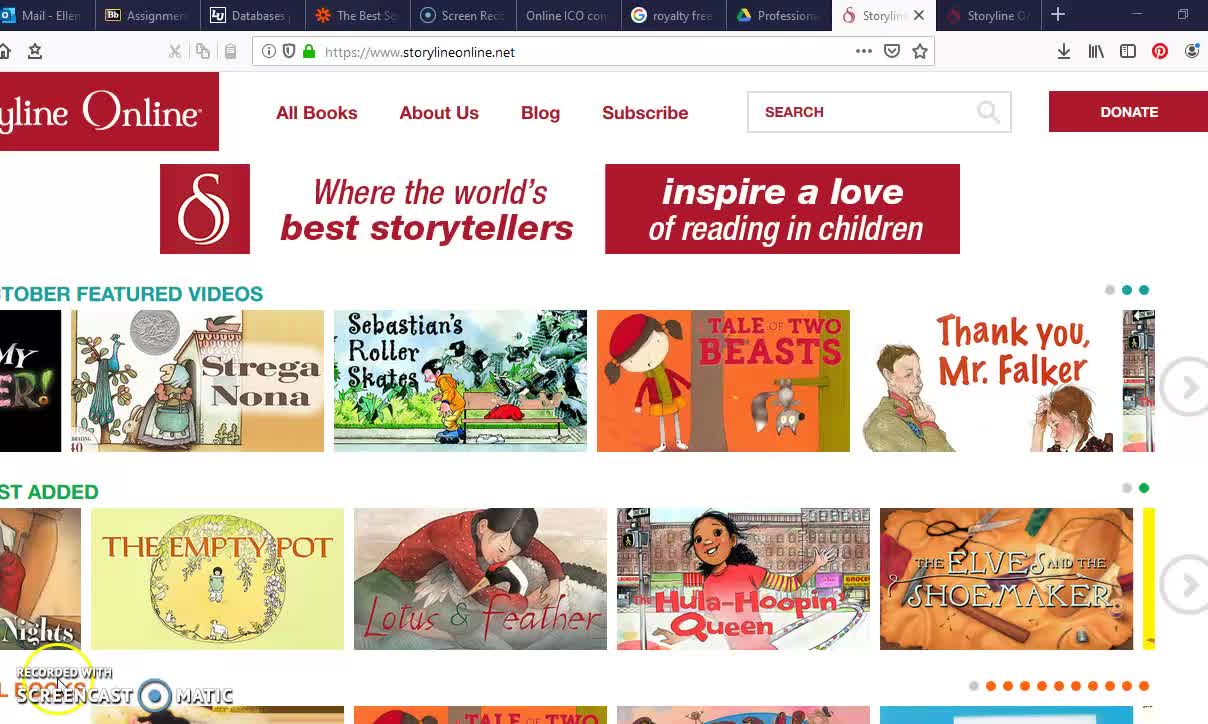The height and width of the screenshot is (724, 1208).
Task: Select second dot of featured videos pager
Action: (x=1127, y=290)
